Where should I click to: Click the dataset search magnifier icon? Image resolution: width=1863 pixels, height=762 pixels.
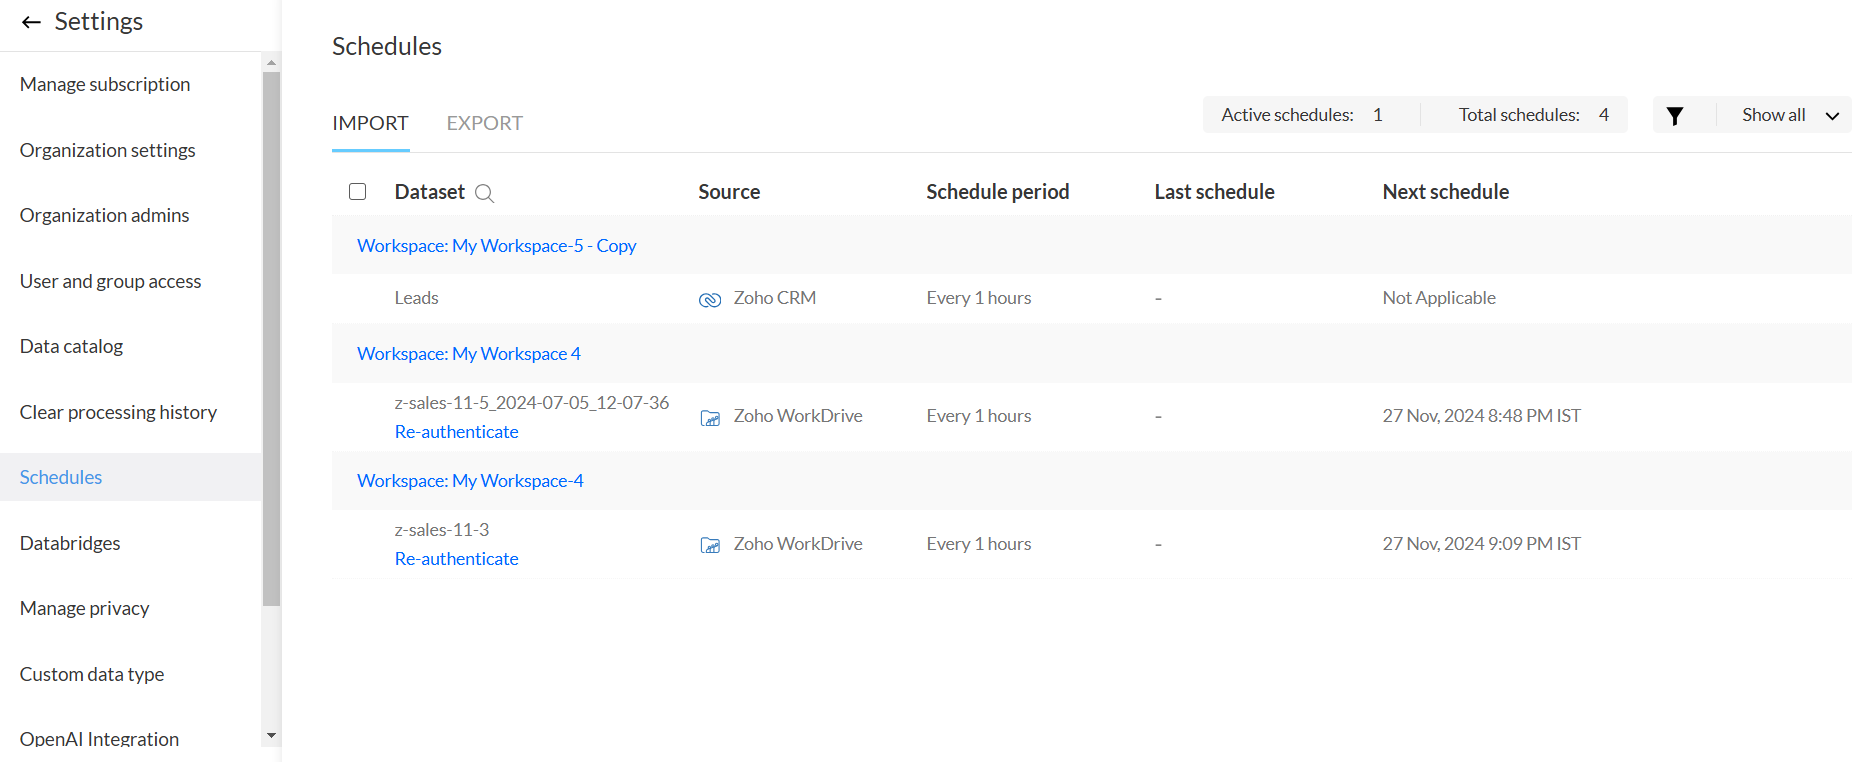[484, 193]
